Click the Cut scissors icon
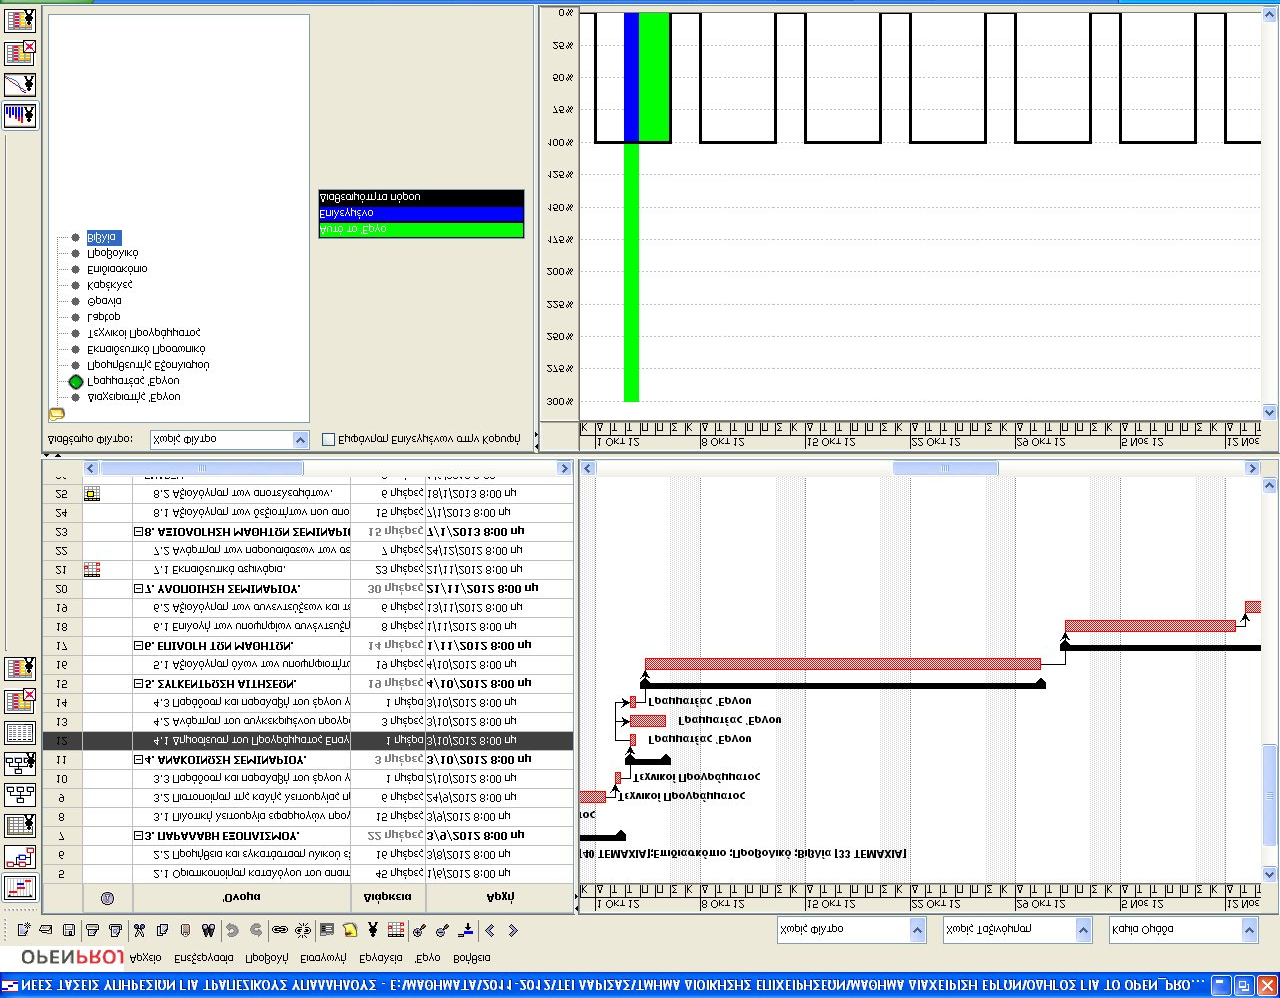Viewport: 1280px width, 998px height. pyautogui.click(x=139, y=930)
